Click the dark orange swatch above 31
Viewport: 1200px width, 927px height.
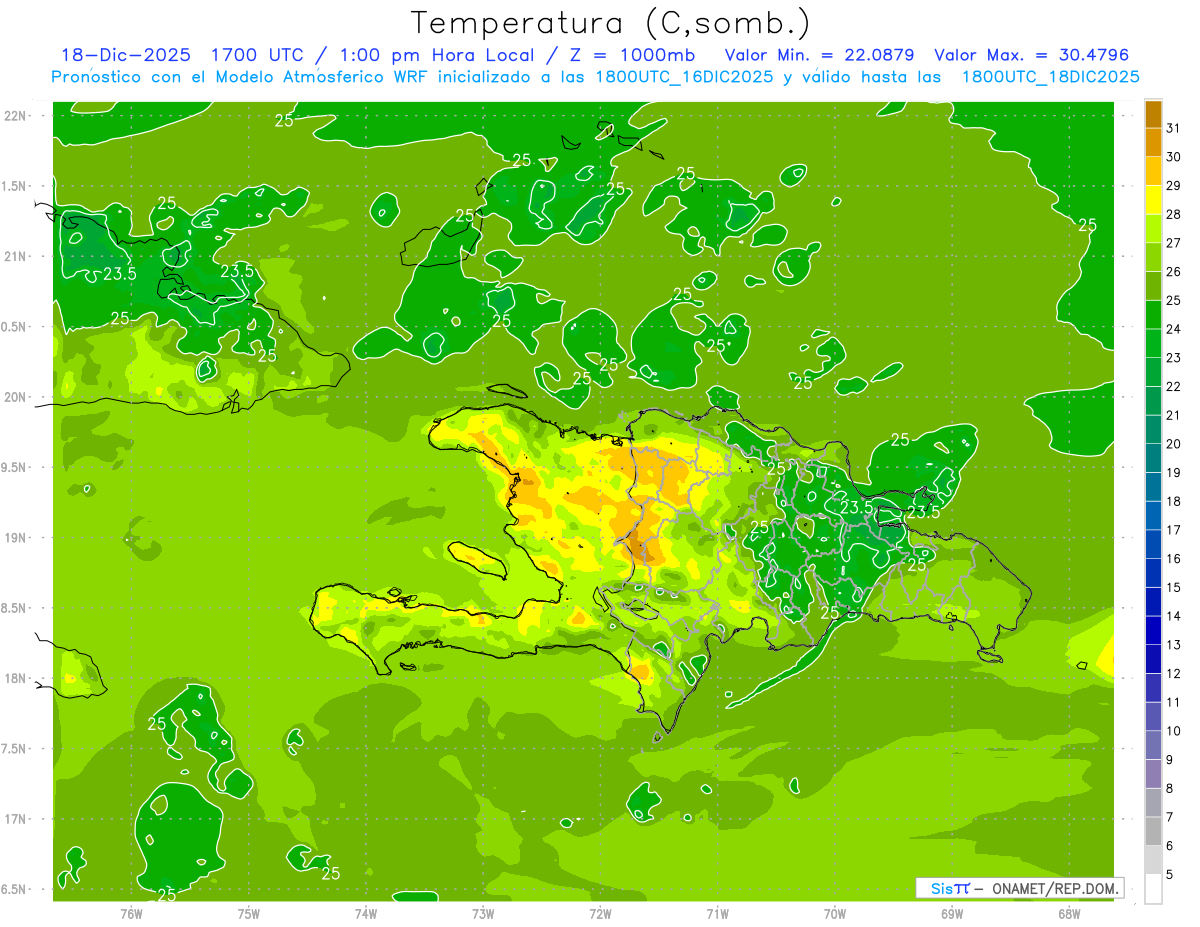(1153, 114)
